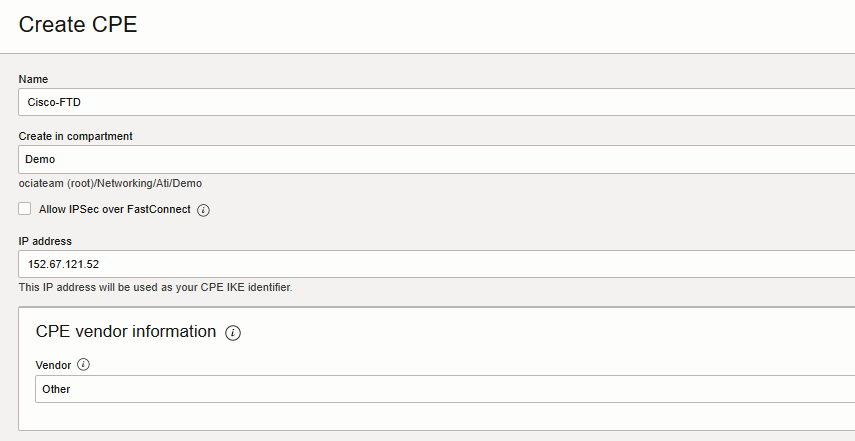Click the Create CPE page heading
Screen dimensions: 855x441
coord(78,25)
